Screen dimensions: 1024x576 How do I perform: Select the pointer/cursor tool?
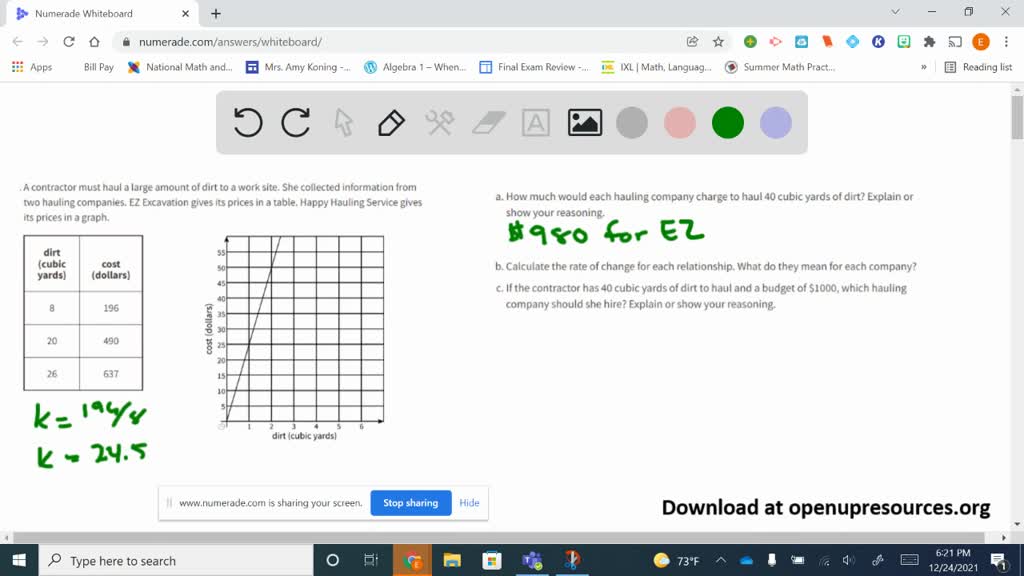(x=344, y=122)
